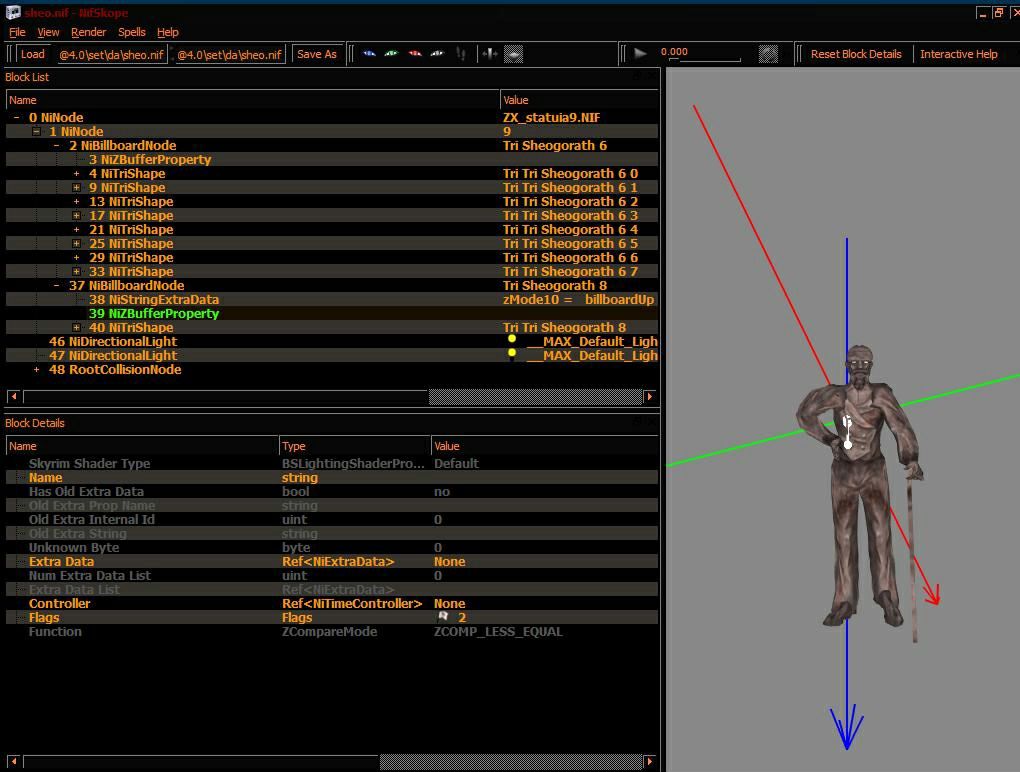The width and height of the screenshot is (1020, 772).
Task: Toggle the Perspective view icon
Action: click(x=513, y=55)
